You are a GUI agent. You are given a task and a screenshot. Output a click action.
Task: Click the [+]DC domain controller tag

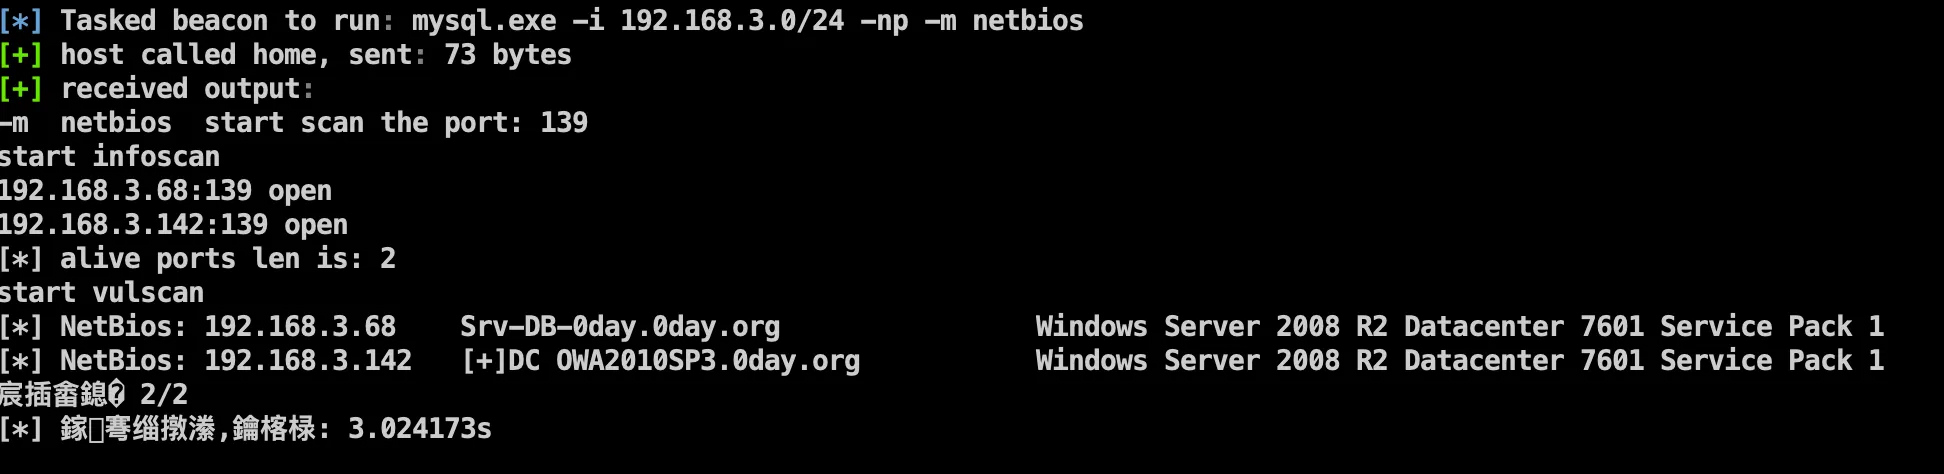pyautogui.click(x=500, y=361)
